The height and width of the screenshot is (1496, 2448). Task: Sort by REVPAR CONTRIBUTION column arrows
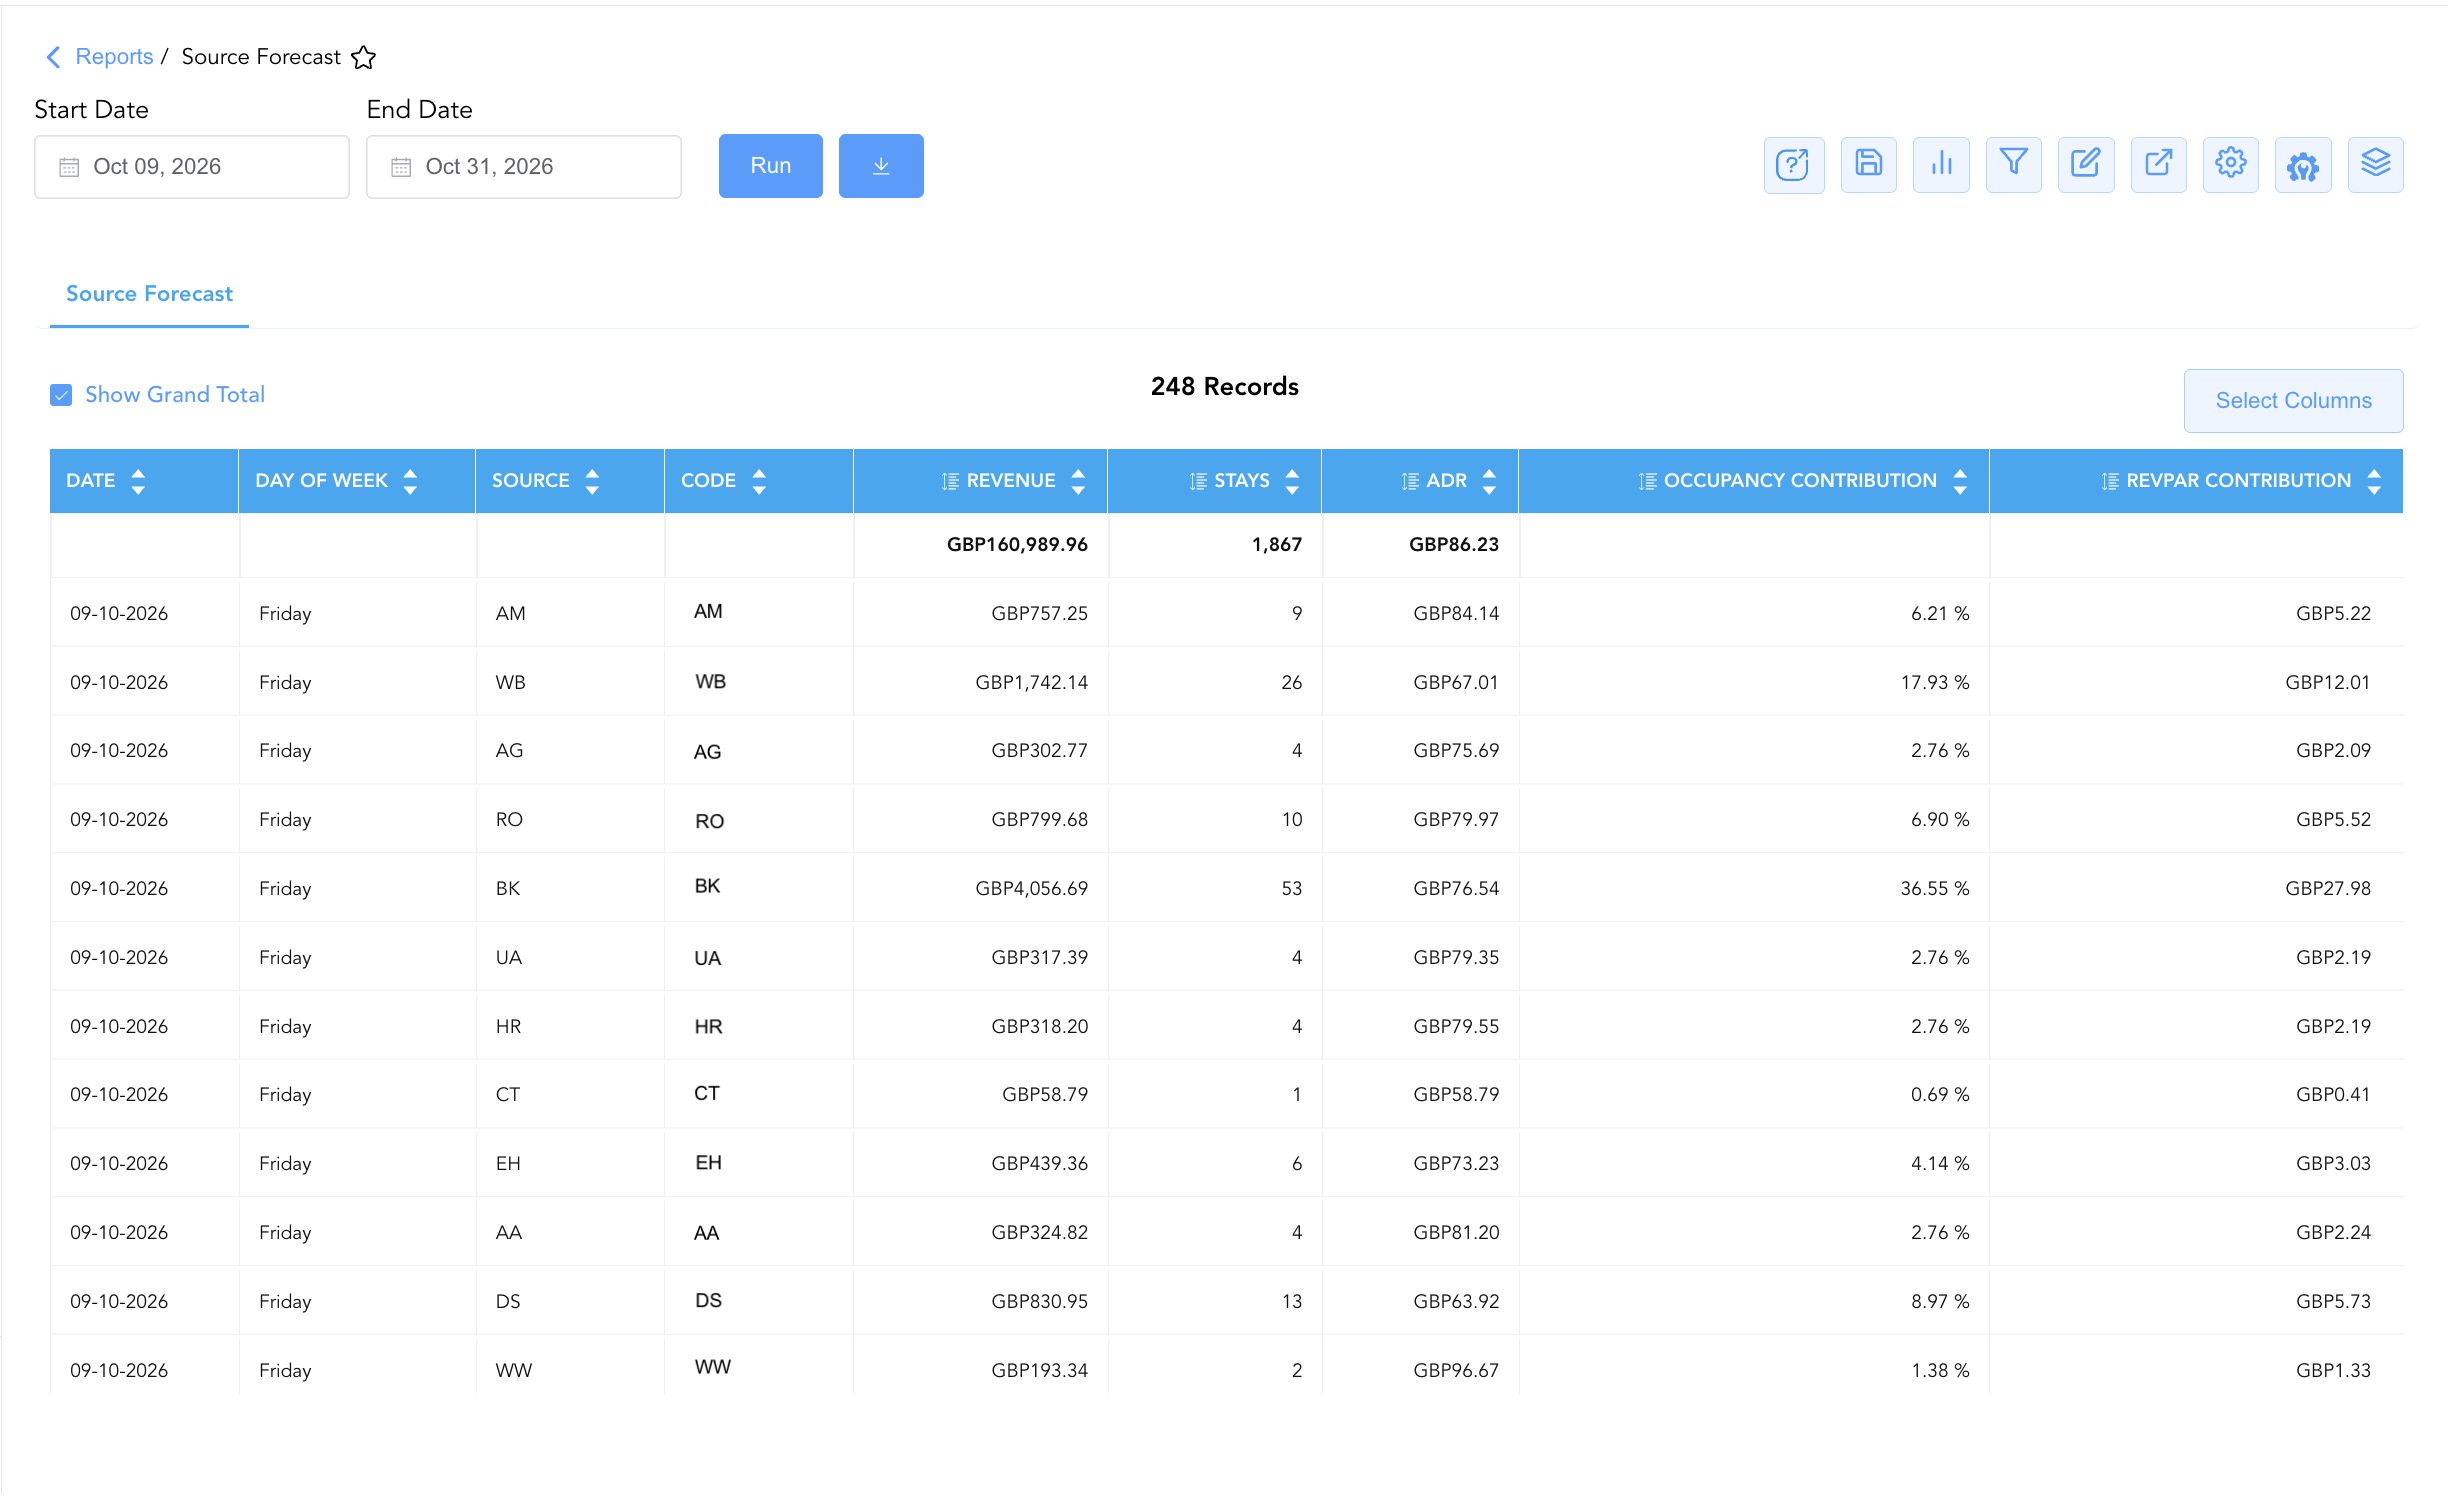click(2374, 481)
